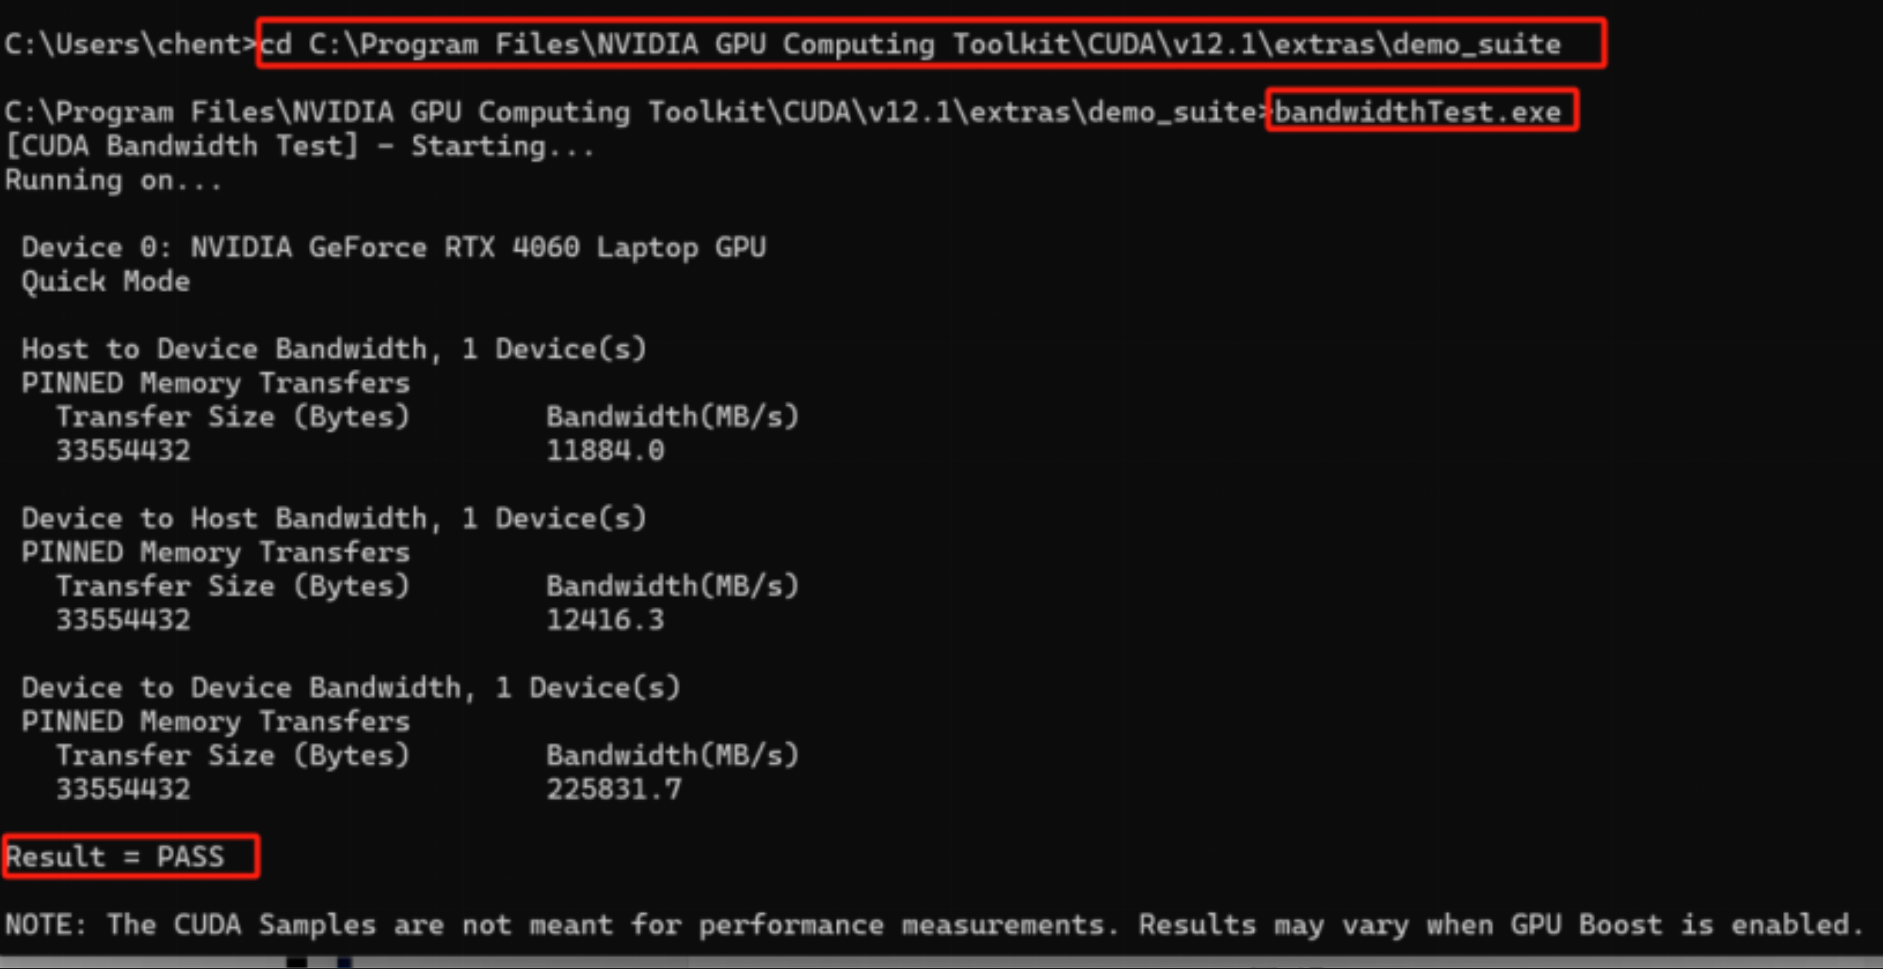Screen dimensions: 1883x969
Task: Click the Running on... text
Action: tap(113, 180)
